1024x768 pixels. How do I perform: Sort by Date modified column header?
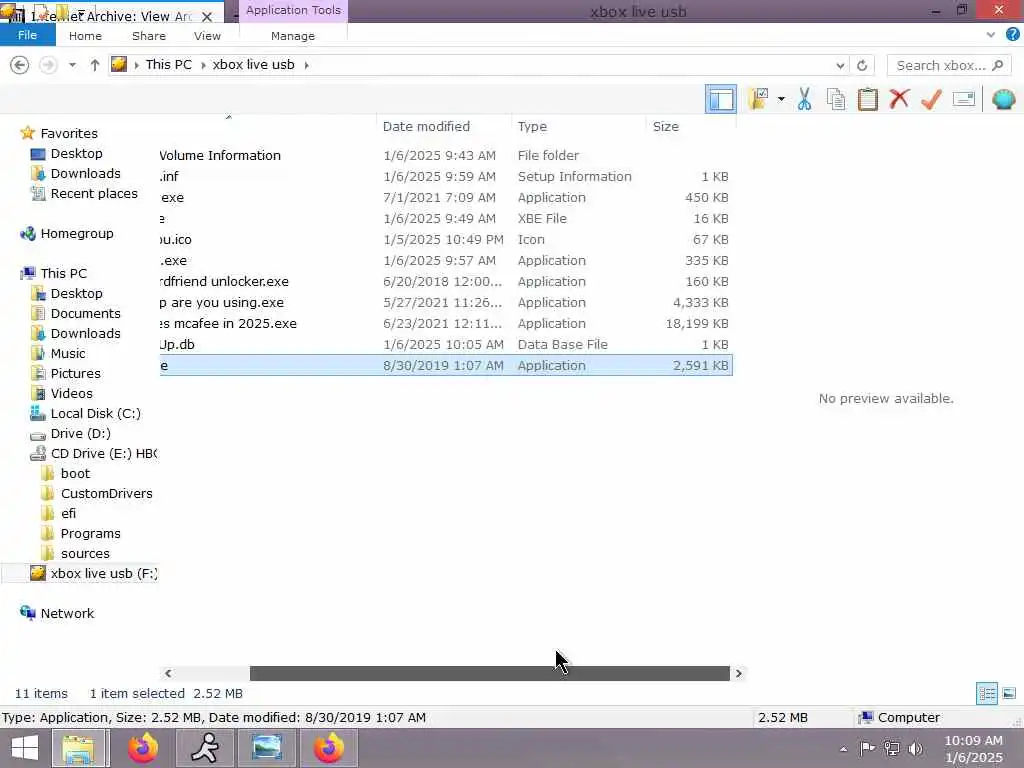pos(443,127)
